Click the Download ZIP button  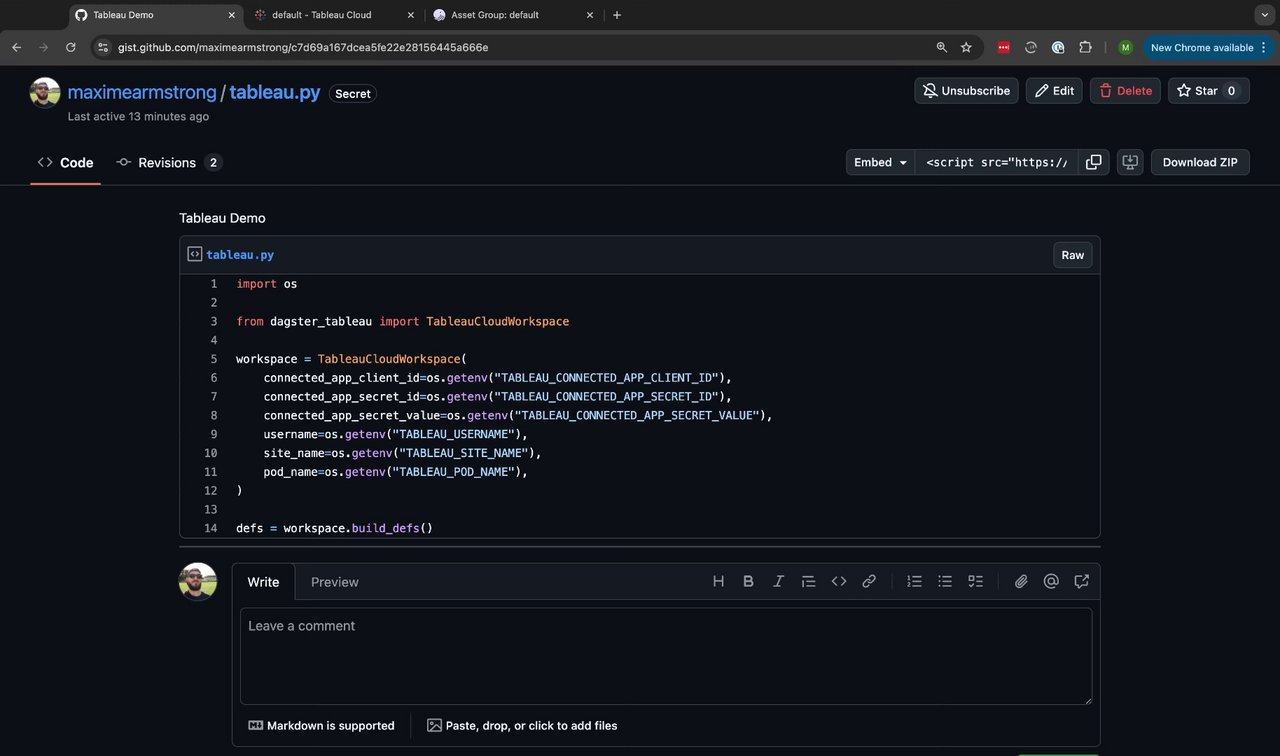point(1200,162)
